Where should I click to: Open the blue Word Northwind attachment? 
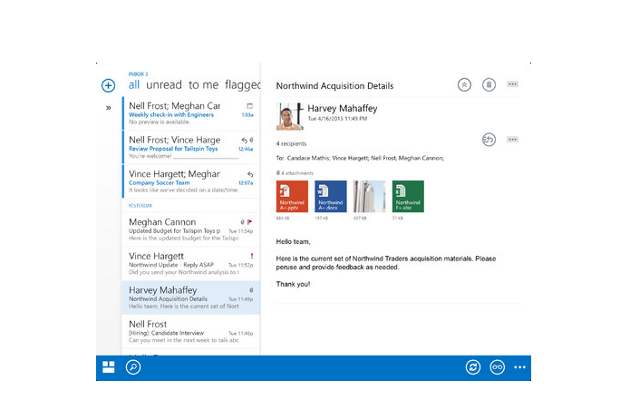[331, 196]
